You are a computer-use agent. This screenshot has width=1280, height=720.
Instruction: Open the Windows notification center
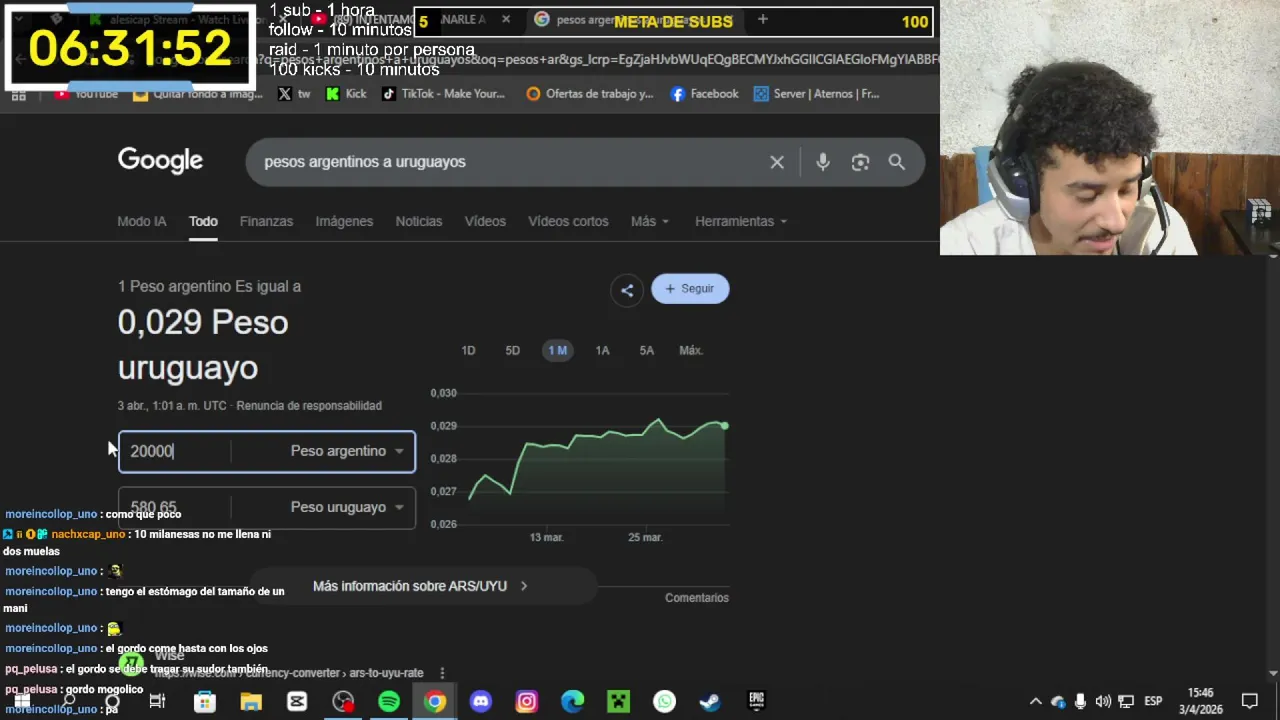(1250, 702)
